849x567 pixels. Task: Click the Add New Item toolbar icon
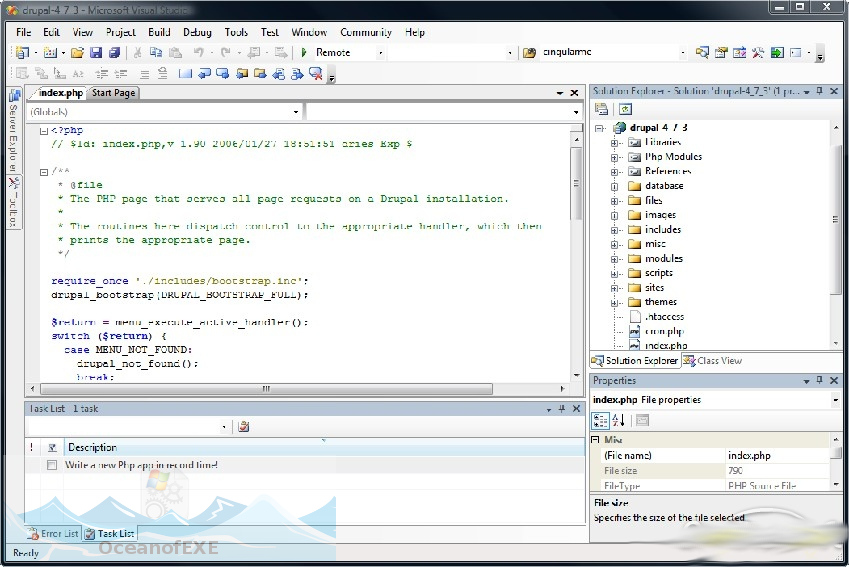(50, 53)
